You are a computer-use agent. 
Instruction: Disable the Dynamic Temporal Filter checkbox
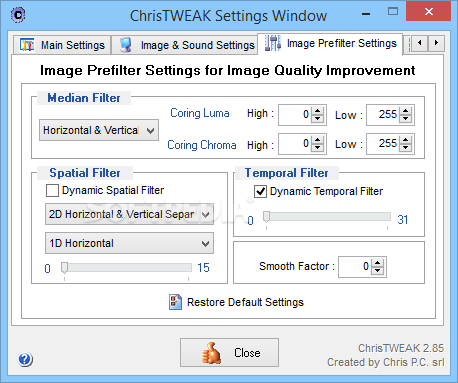tap(260, 192)
